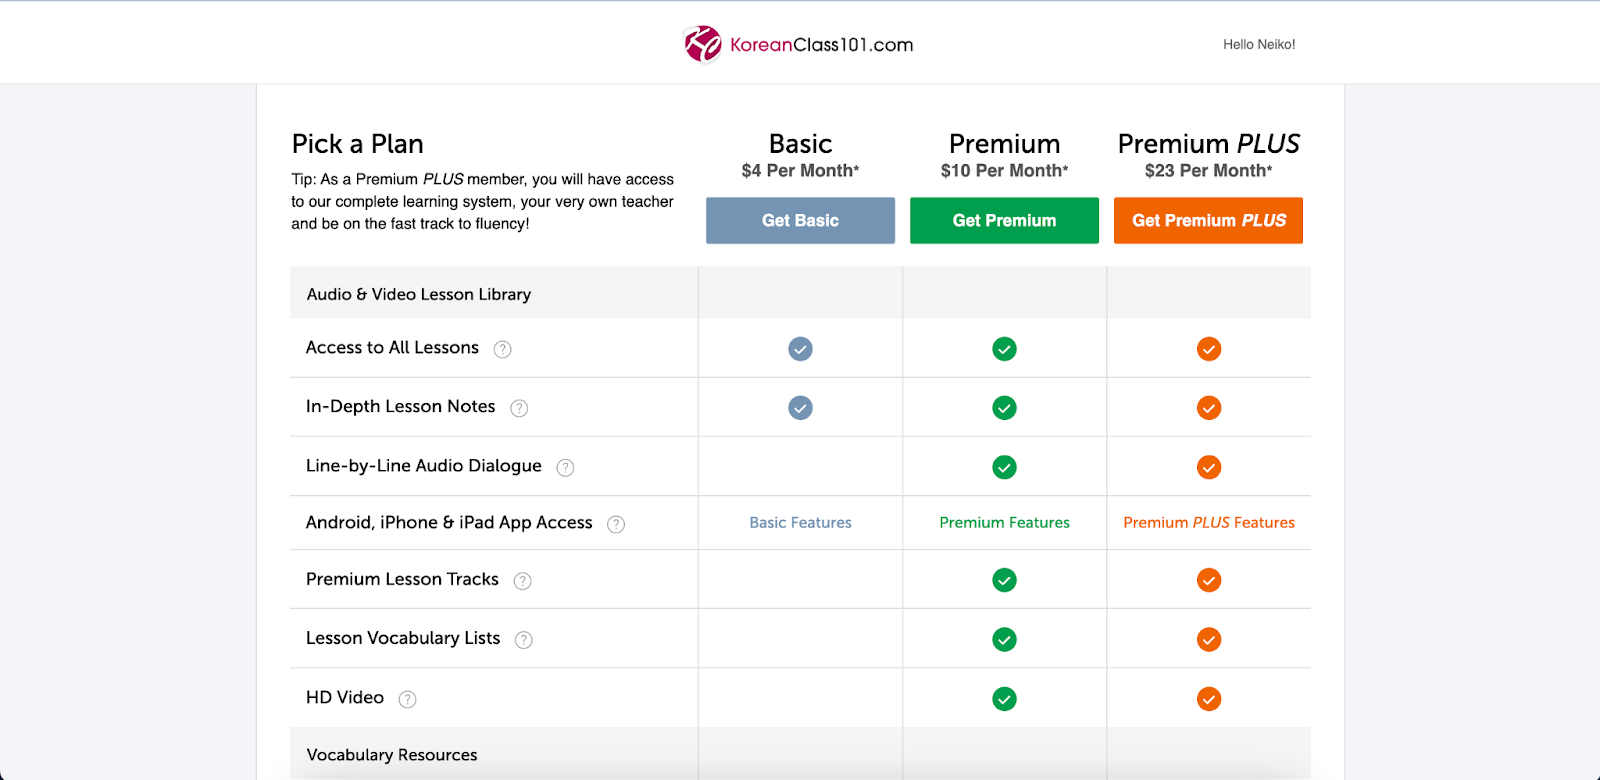Open the help icon beside Lesson Vocabulary Lists
The image size is (1600, 780).
click(524, 640)
